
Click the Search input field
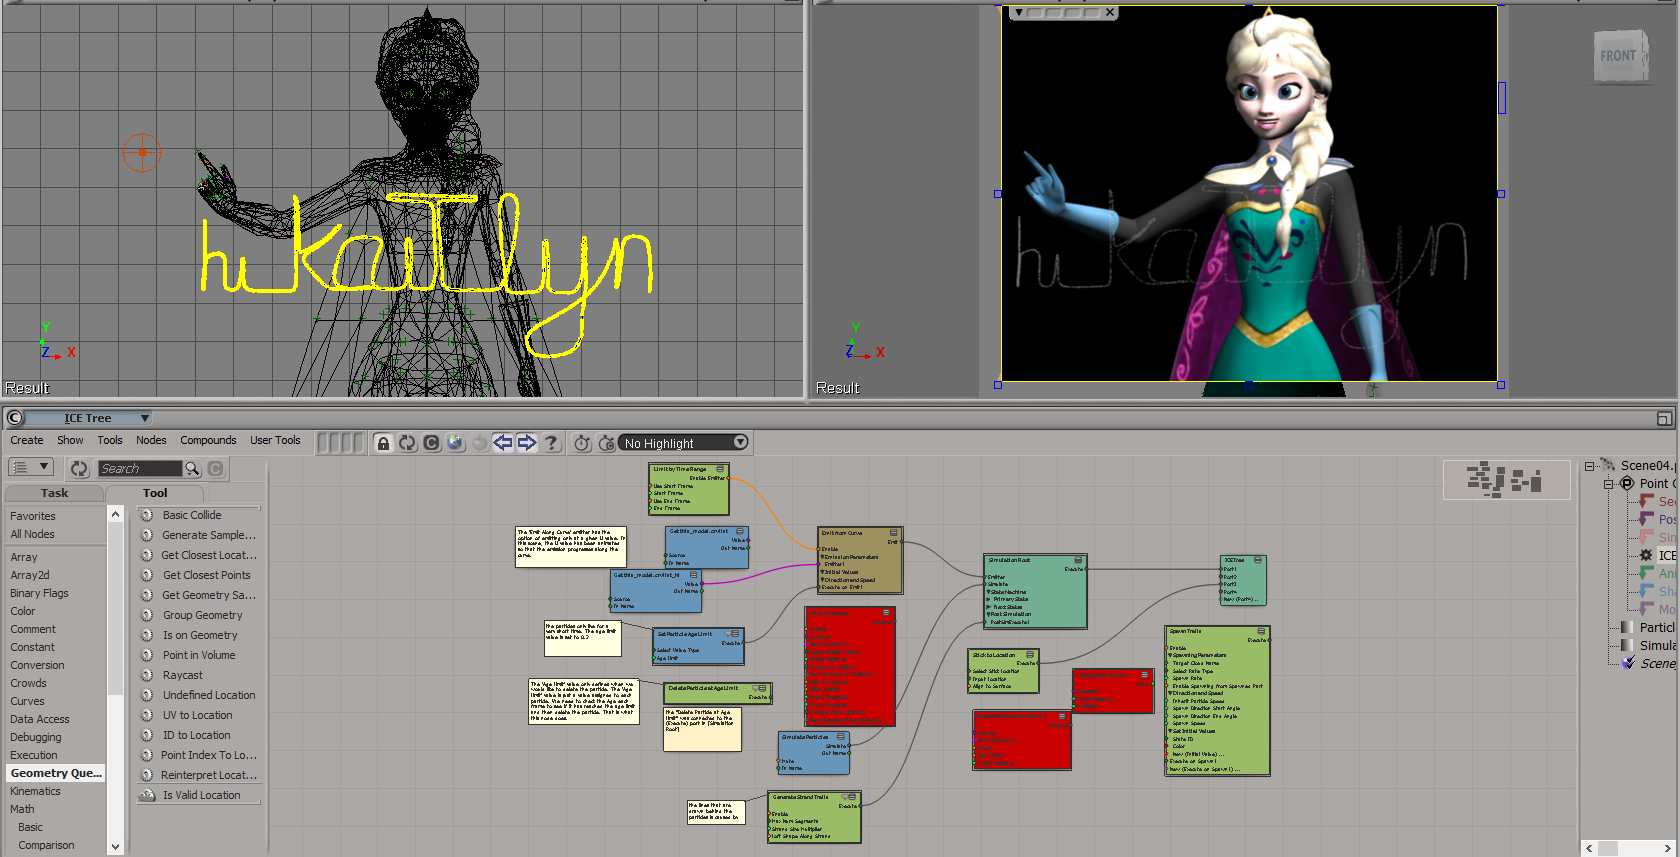pos(140,468)
